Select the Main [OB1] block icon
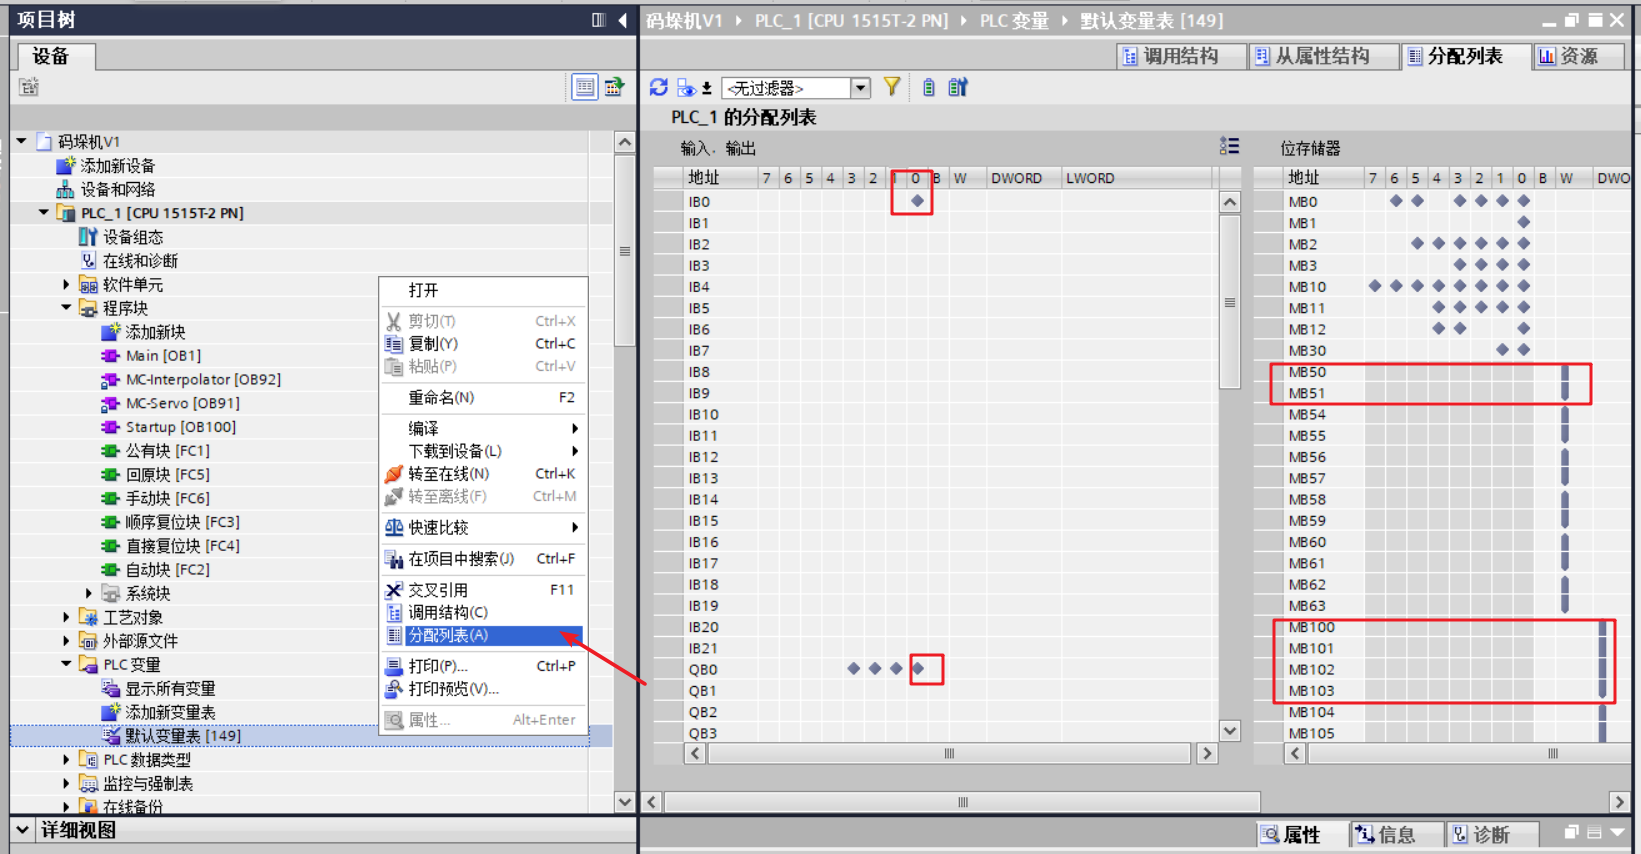This screenshot has width=1641, height=854. 111,356
